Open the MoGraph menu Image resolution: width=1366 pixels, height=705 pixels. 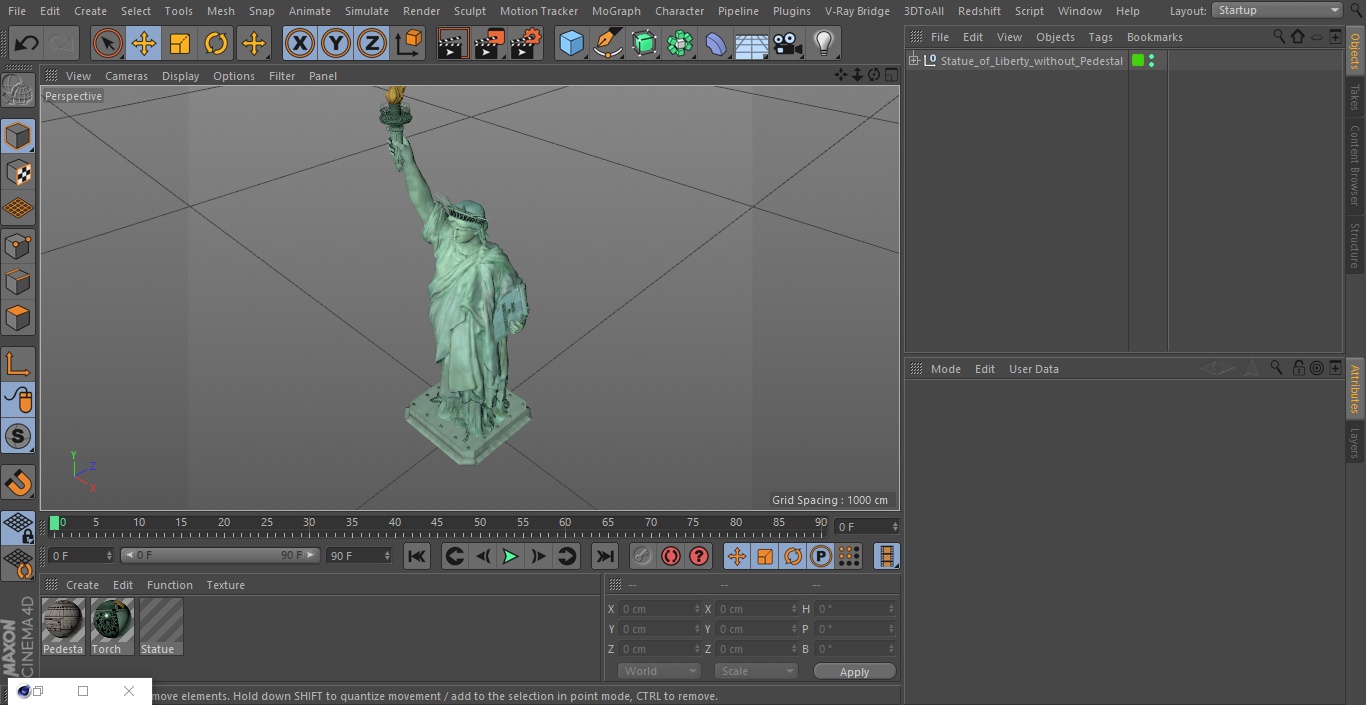(616, 11)
